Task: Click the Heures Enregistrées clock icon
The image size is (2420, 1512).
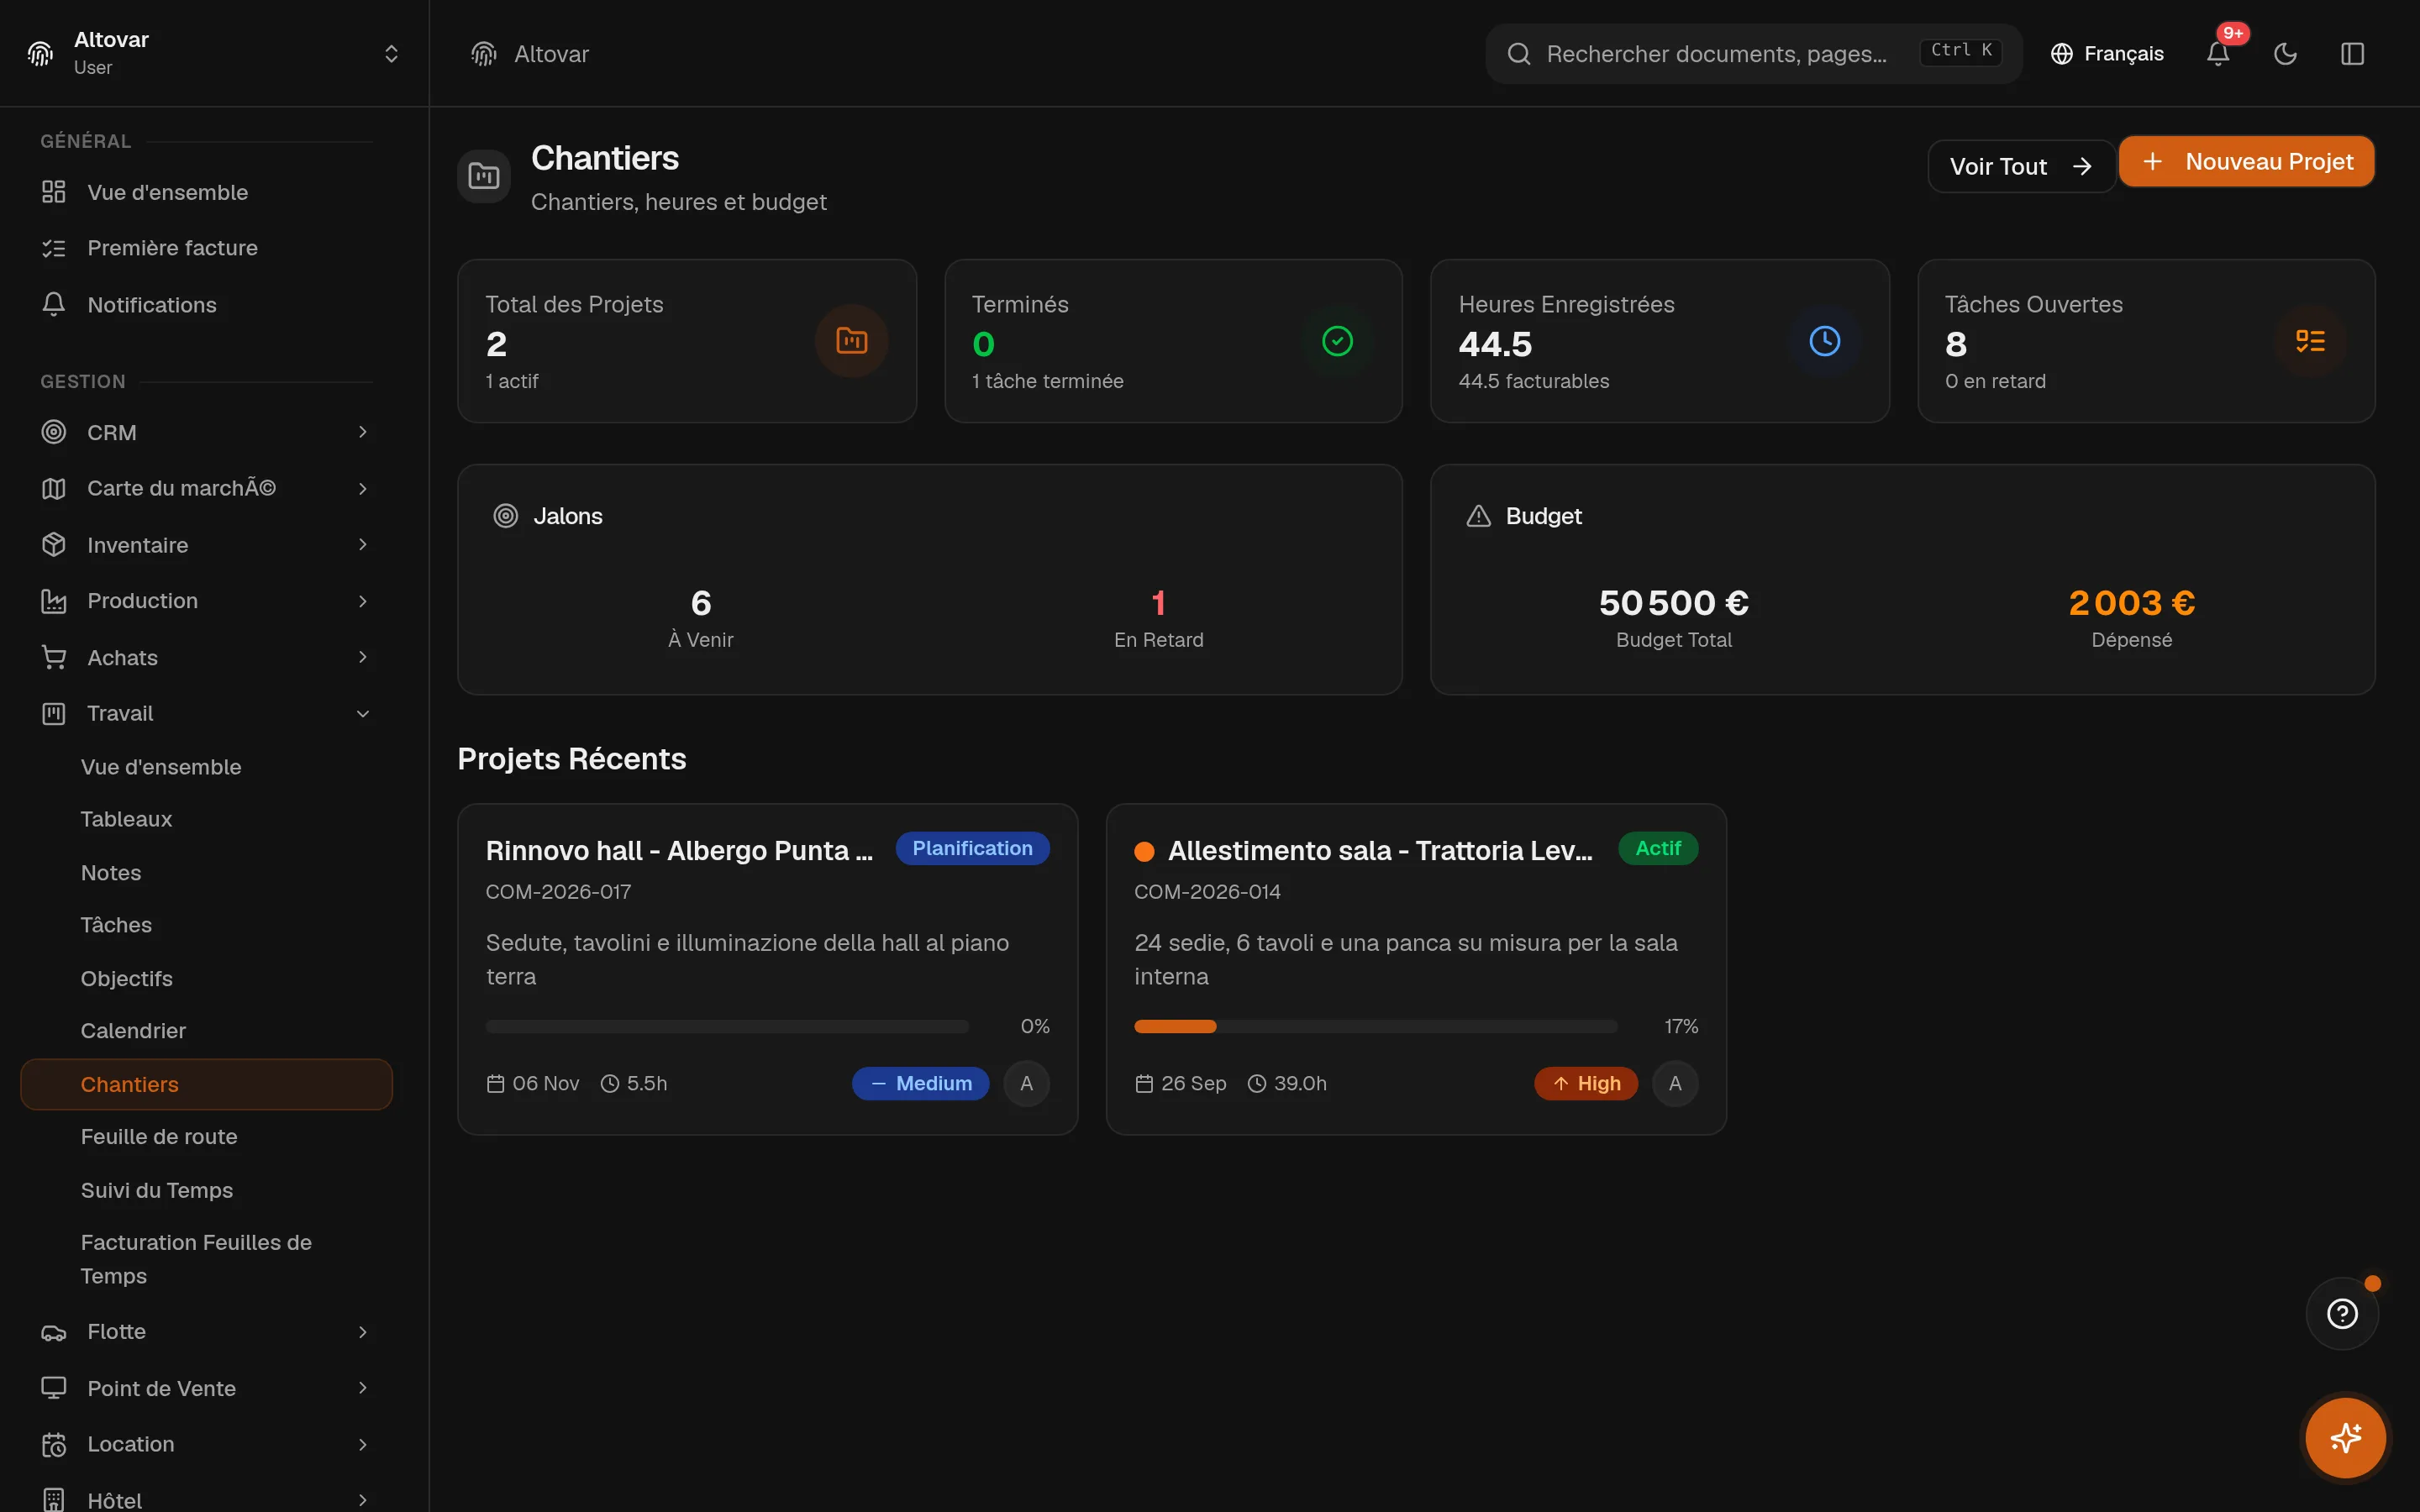Action: coord(1824,341)
